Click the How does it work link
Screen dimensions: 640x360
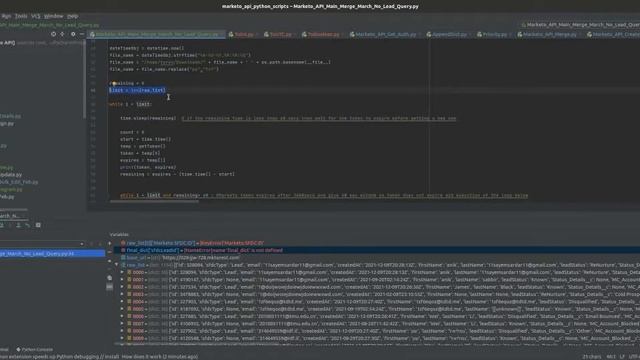(x=141, y=356)
